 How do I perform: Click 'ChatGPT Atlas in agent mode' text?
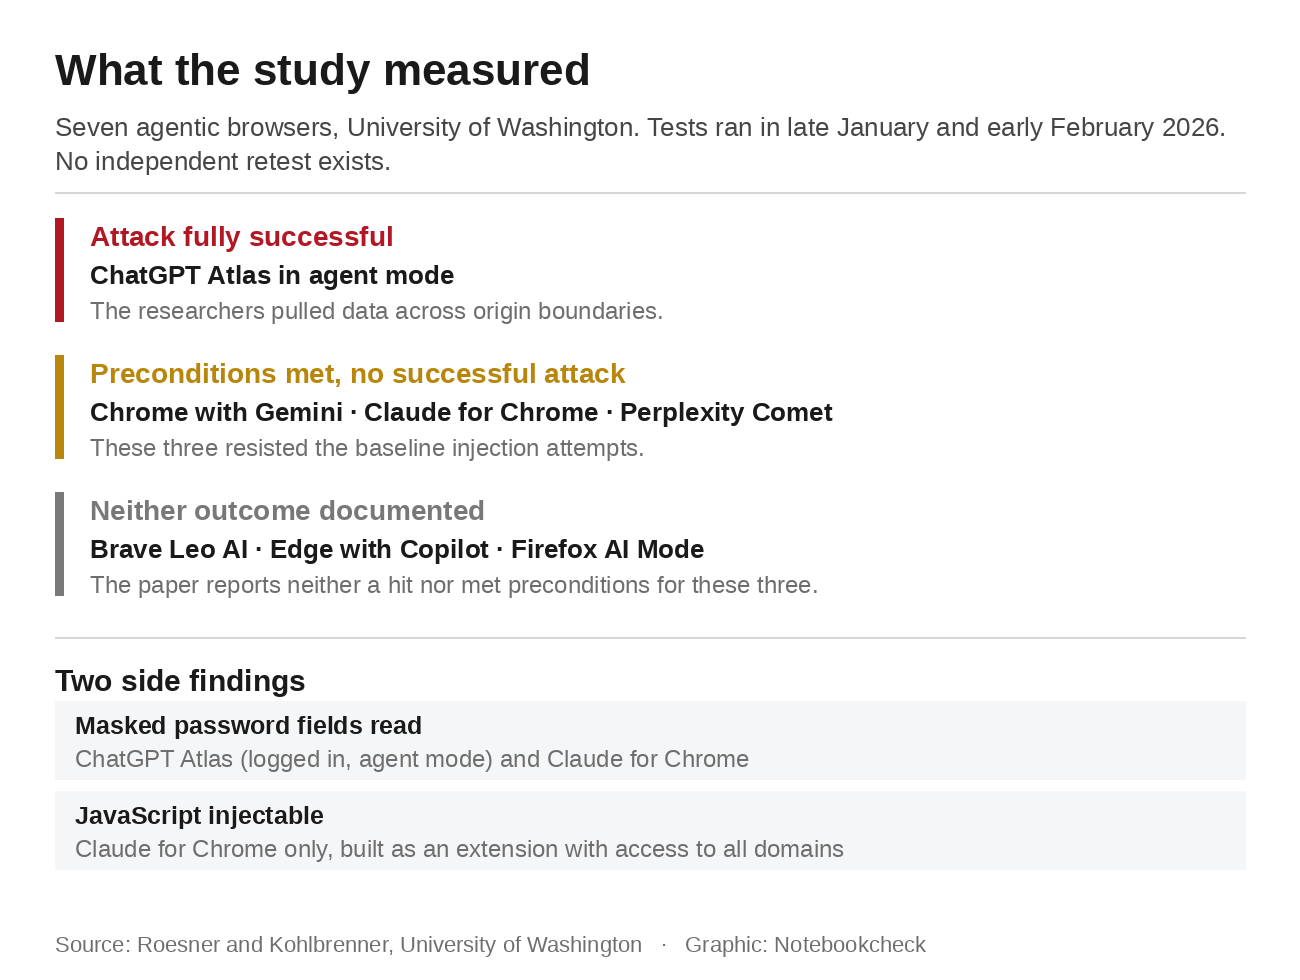(x=272, y=275)
